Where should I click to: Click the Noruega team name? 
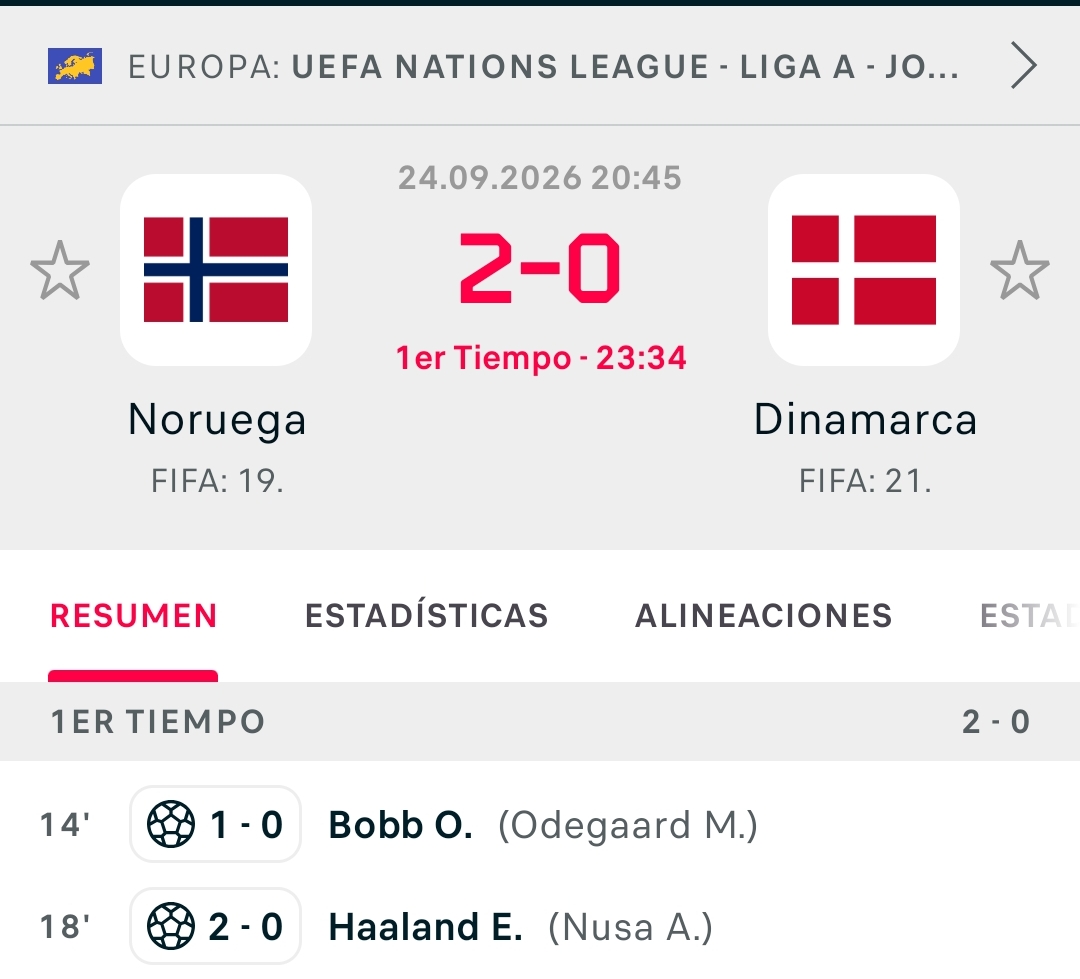(217, 420)
